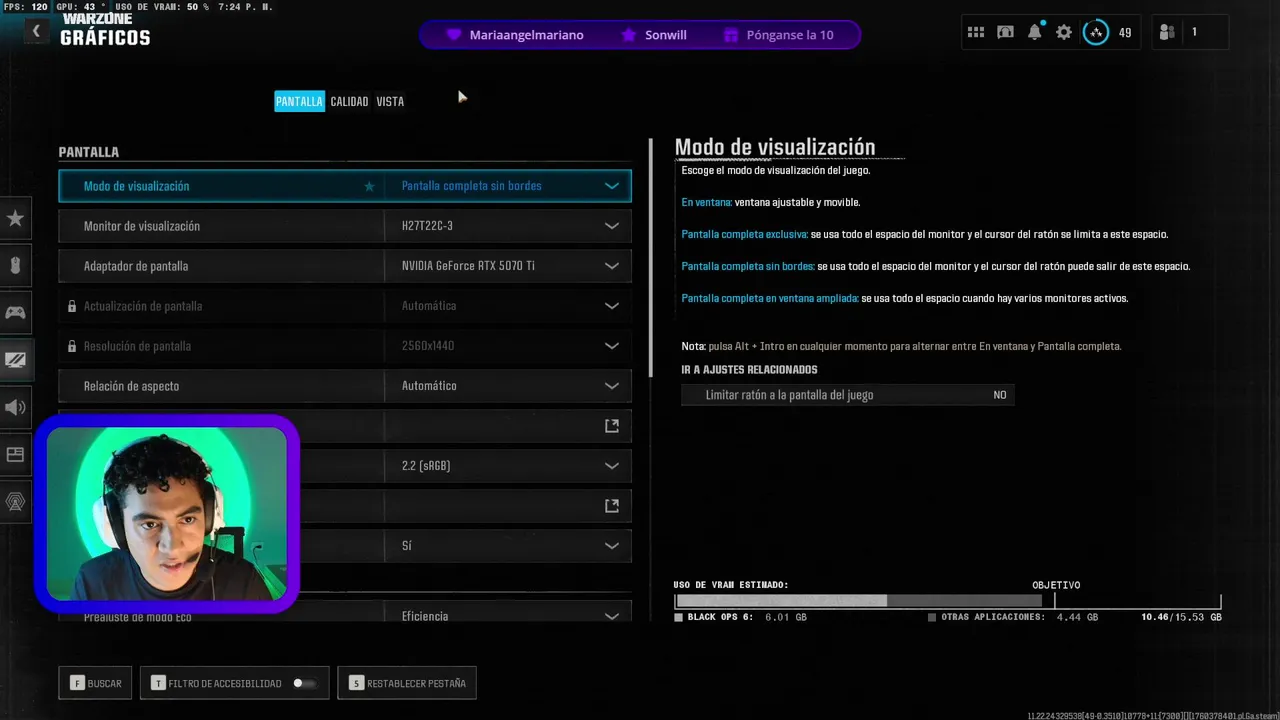This screenshot has height=720, width=1280.
Task: Click lock icon beside Actualización de pantalla
Action: pos(72,306)
